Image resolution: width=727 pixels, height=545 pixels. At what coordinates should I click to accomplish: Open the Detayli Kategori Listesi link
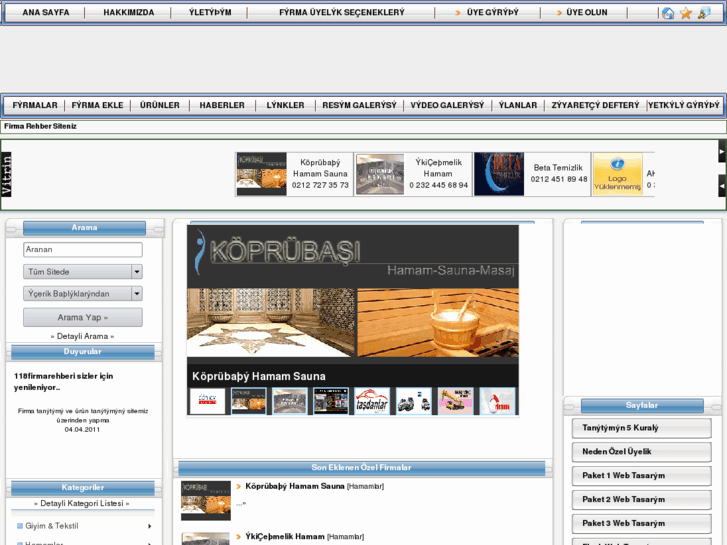[82, 503]
